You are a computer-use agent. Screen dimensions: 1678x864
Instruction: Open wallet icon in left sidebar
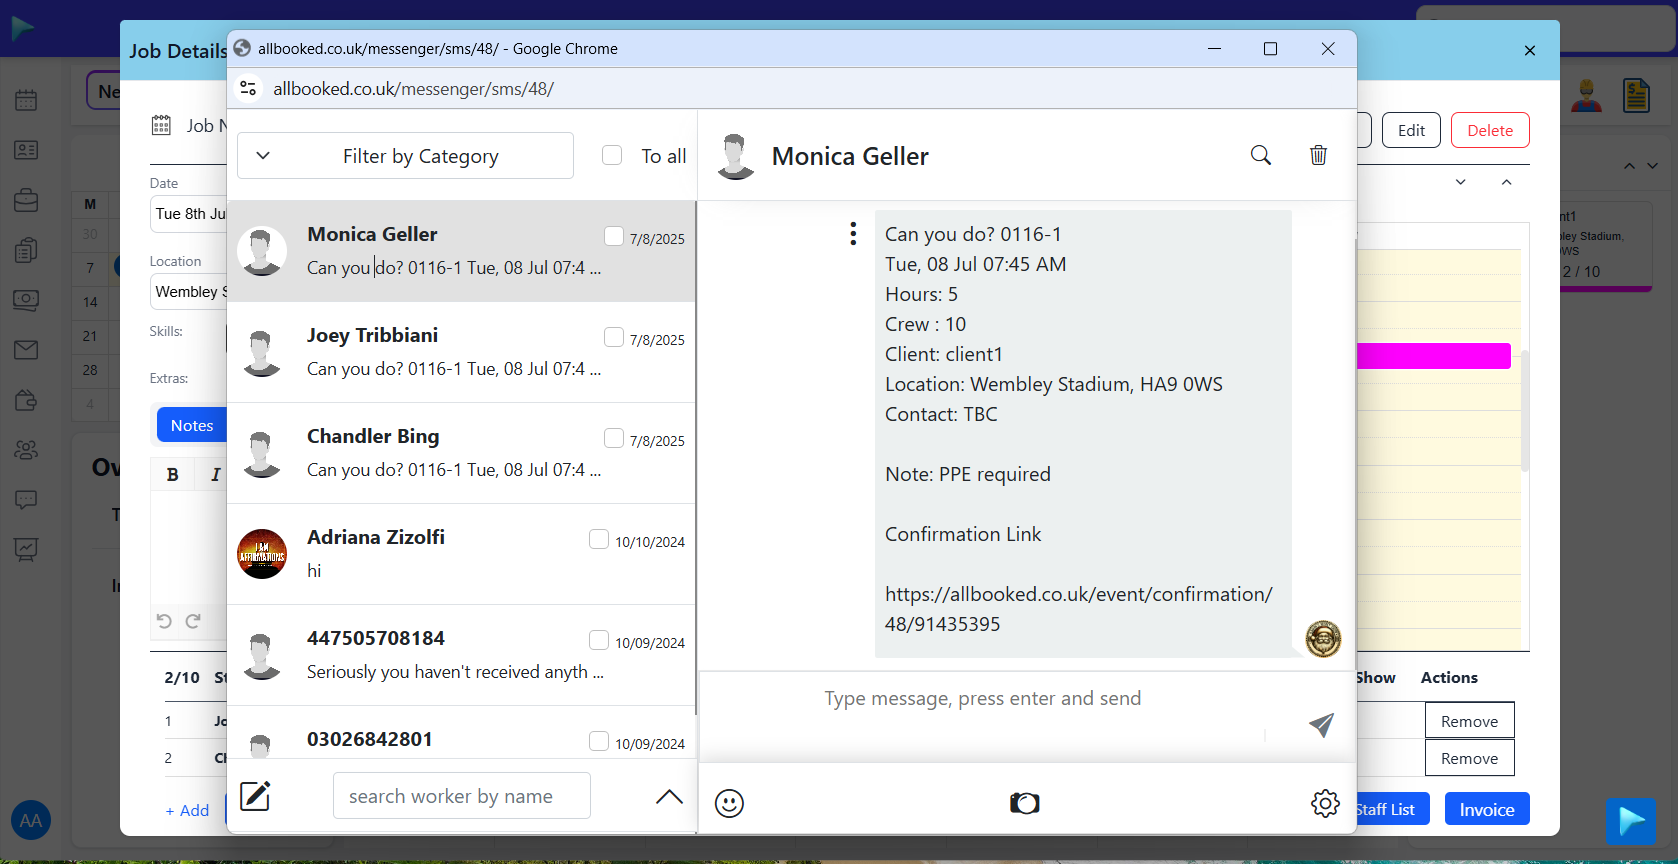[x=27, y=400]
